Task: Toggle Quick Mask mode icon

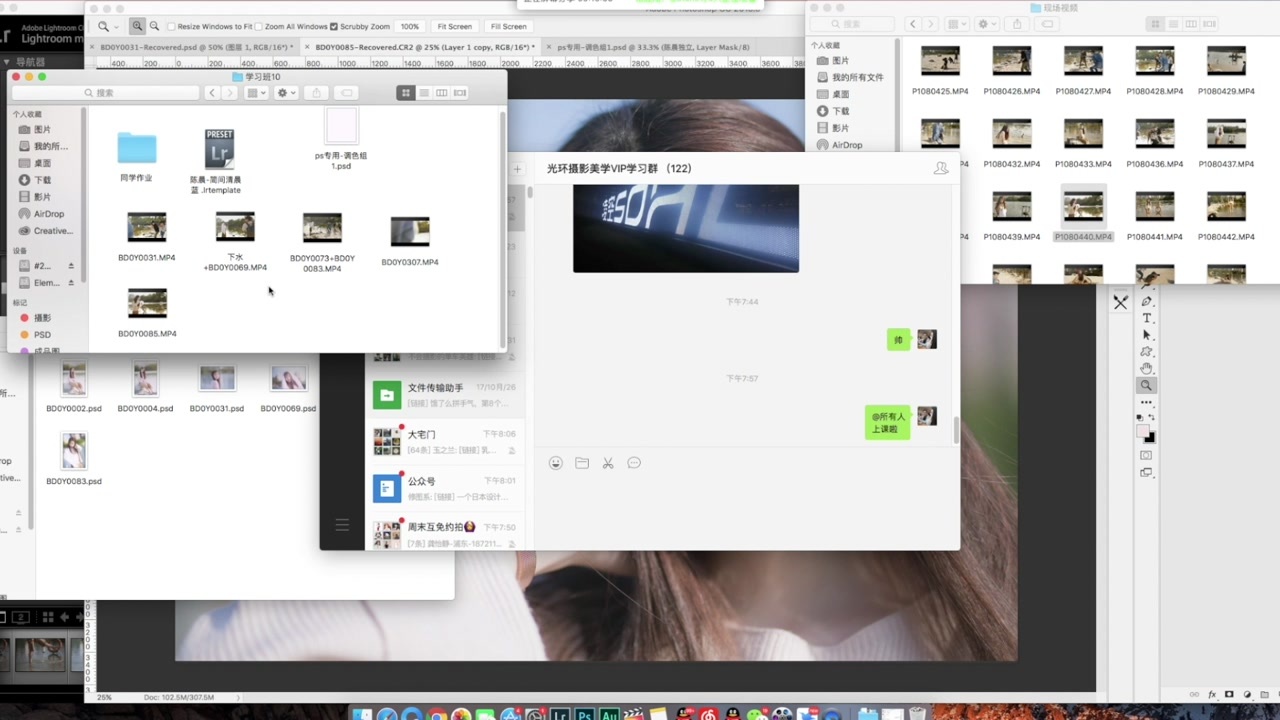Action: pos(1147,455)
